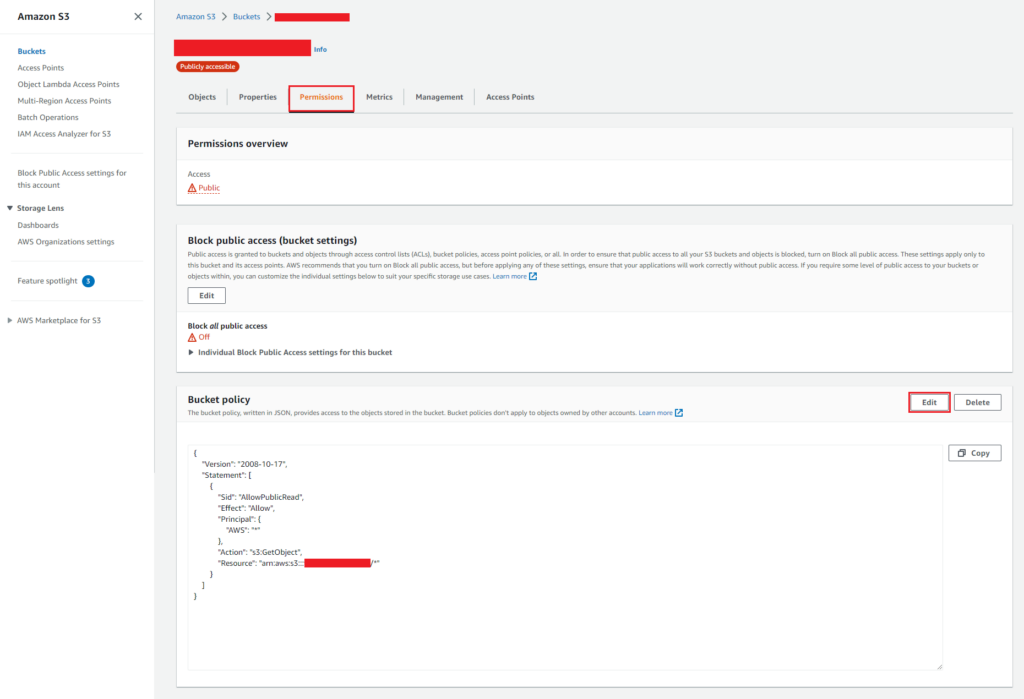1024x699 pixels.
Task: Delete the bucket policy
Action: 977,402
